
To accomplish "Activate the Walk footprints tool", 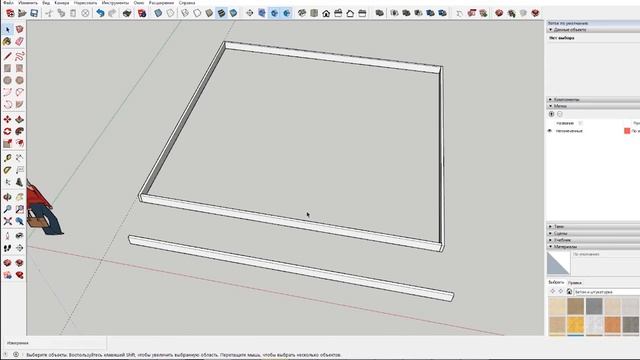I will pyautogui.click(x=7, y=248).
